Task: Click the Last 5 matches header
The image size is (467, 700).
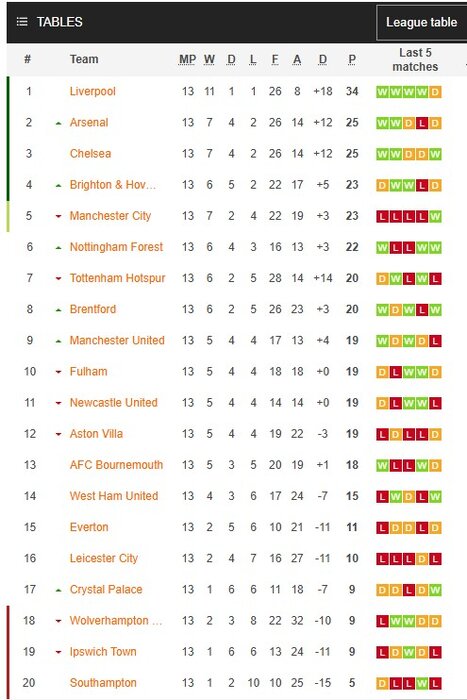Action: (x=415, y=60)
